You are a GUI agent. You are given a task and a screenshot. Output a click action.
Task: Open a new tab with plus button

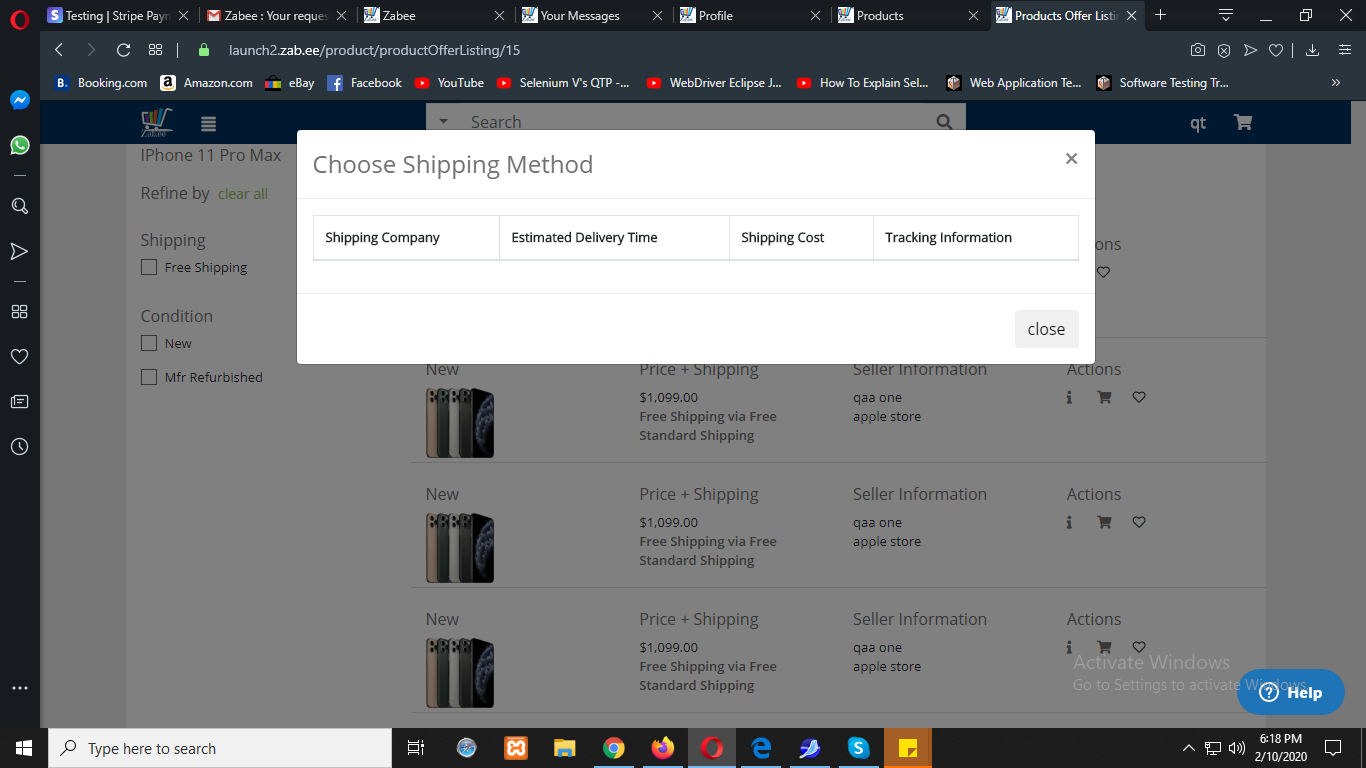point(1160,15)
